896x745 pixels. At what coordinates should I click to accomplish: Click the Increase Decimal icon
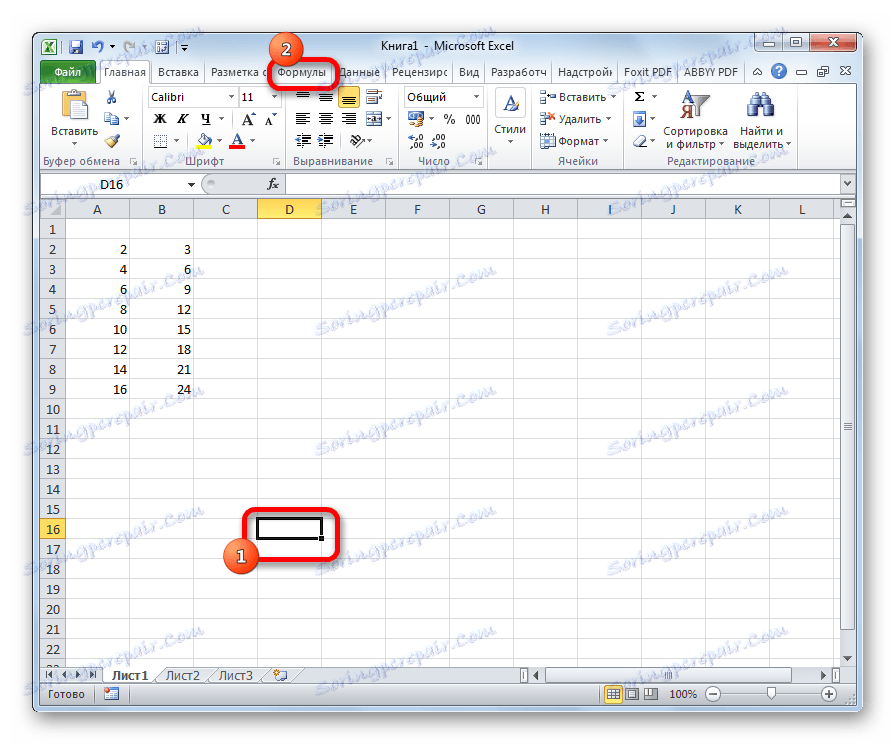[x=416, y=141]
